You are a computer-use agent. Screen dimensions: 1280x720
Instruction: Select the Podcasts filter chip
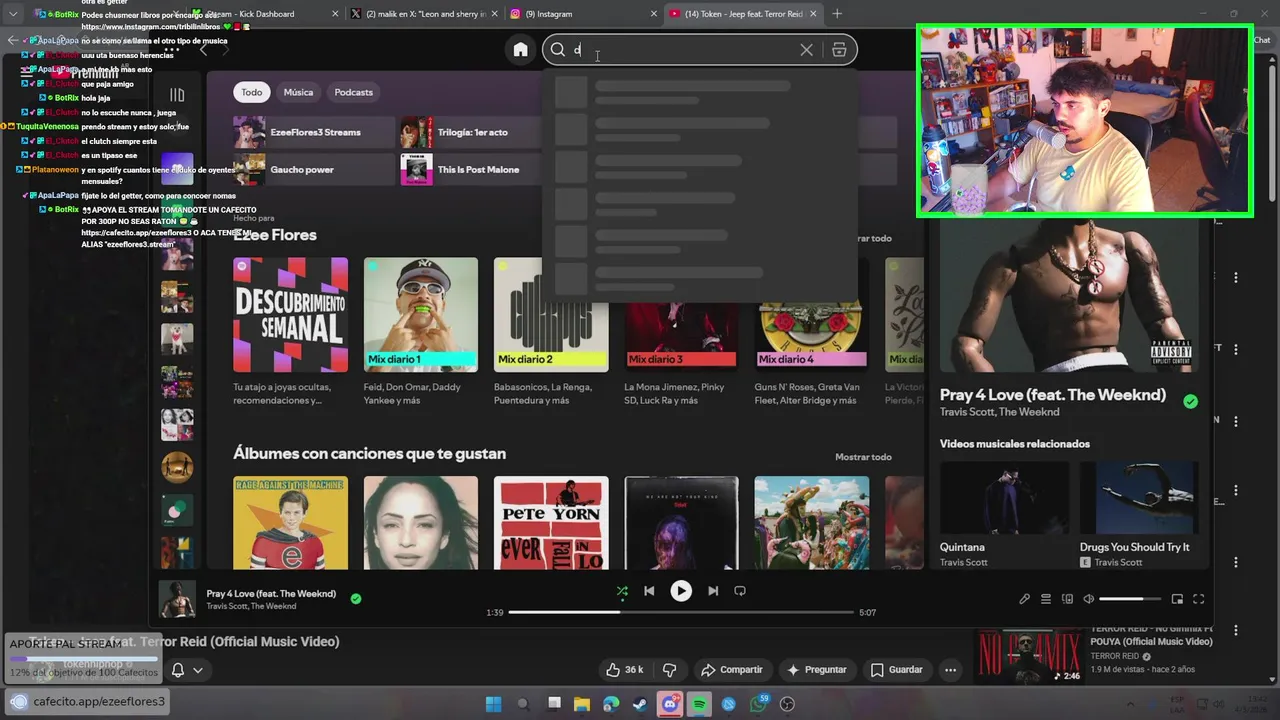(353, 92)
